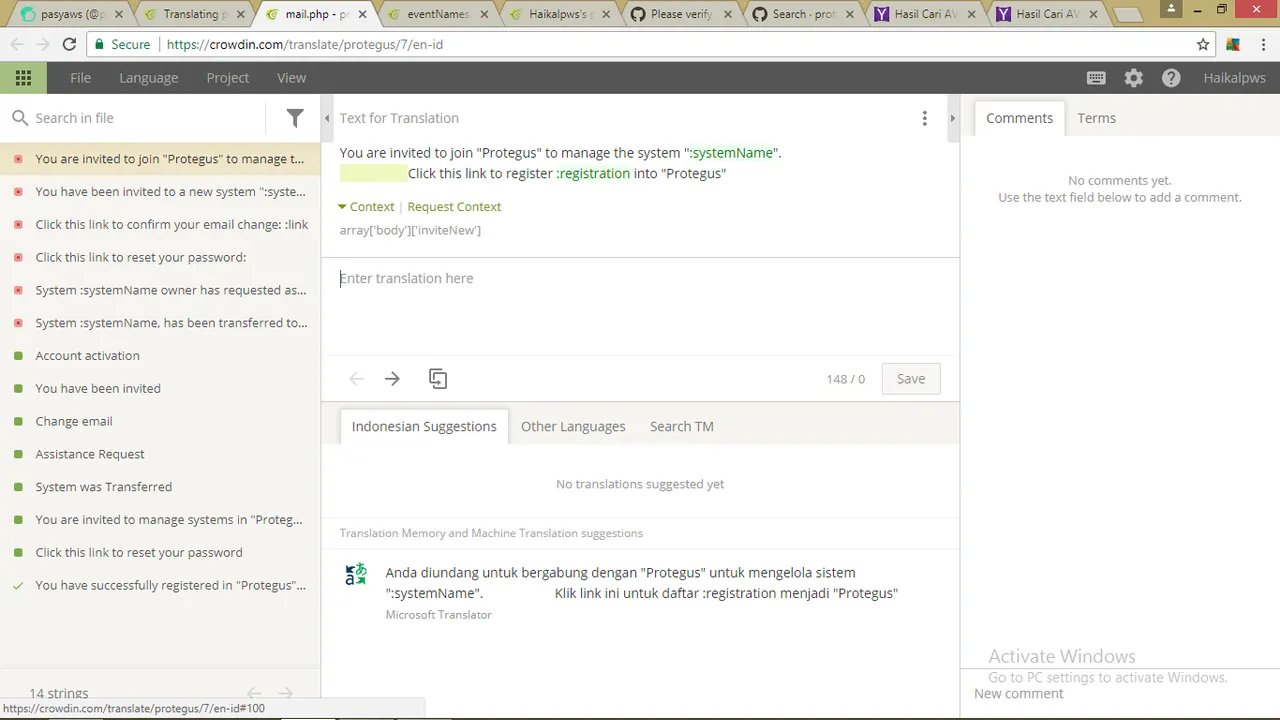1280x720 pixels.
Task: Open the View menu
Action: (x=291, y=78)
